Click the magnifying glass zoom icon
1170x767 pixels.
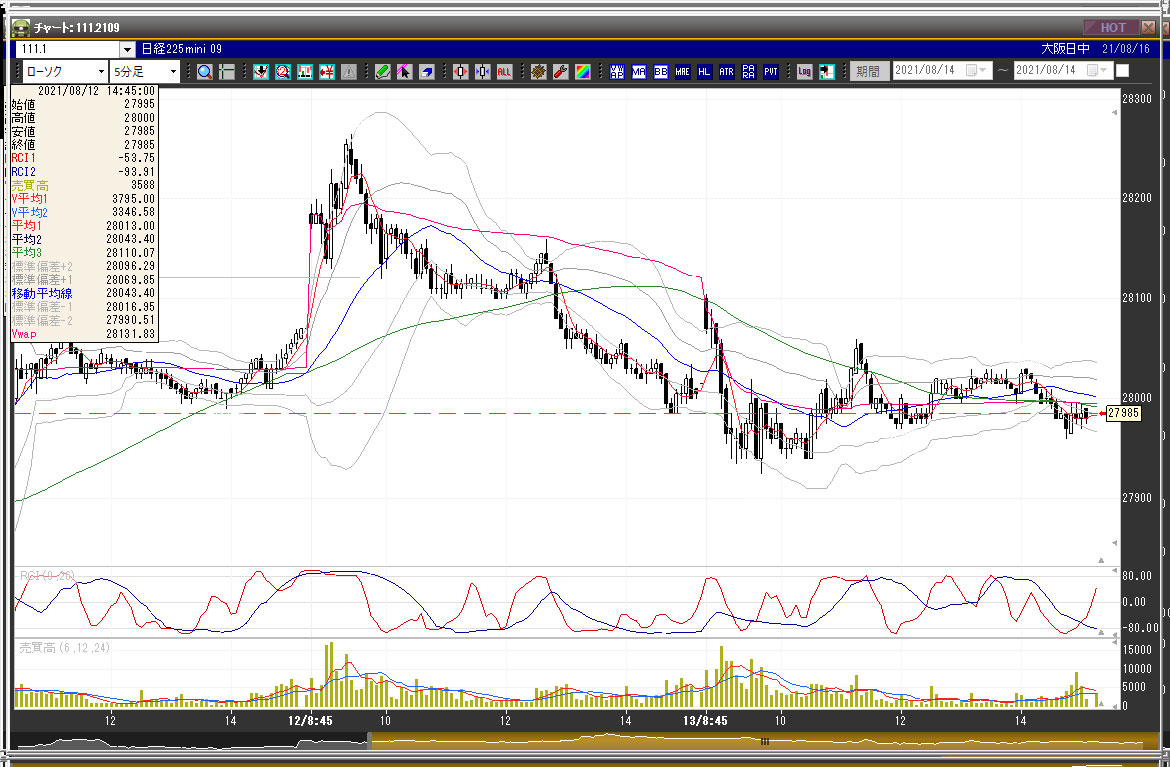coord(204,71)
